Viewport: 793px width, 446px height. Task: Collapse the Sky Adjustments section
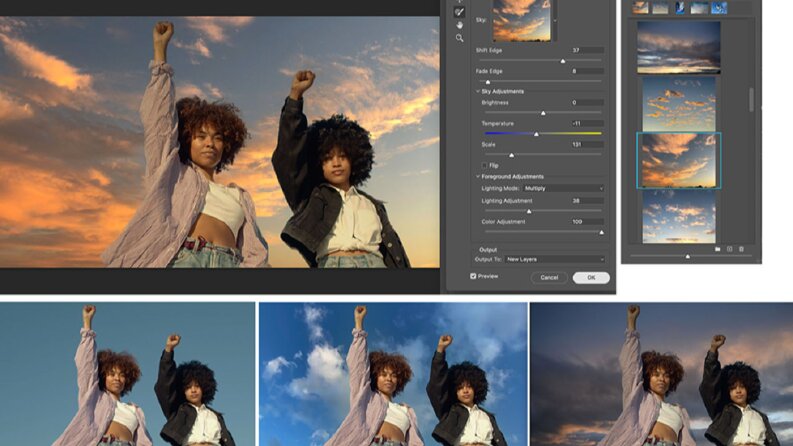point(477,92)
